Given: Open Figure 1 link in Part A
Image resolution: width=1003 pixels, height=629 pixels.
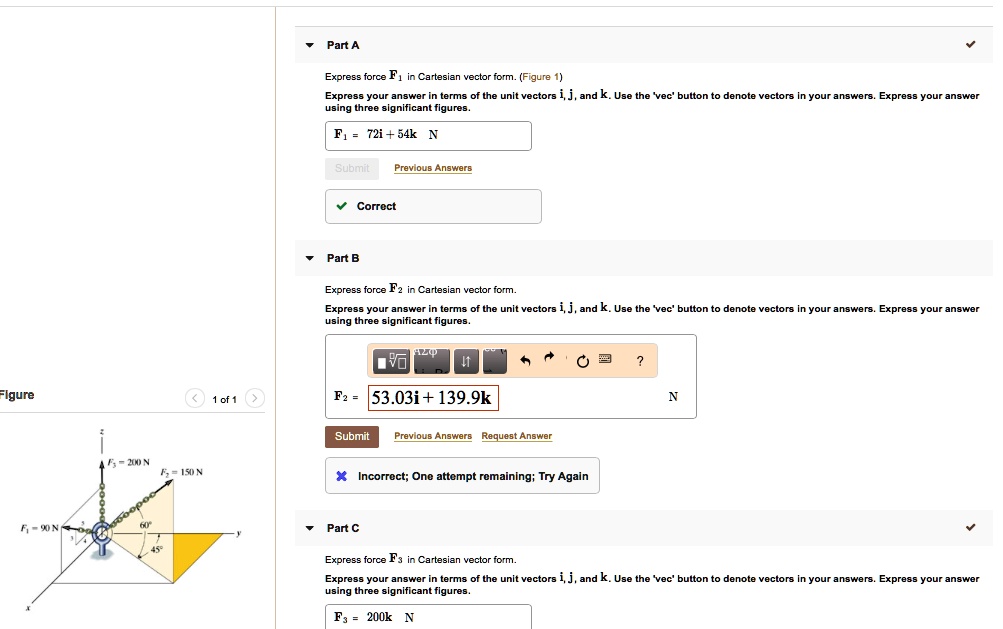Looking at the screenshot, I should coord(541,76).
